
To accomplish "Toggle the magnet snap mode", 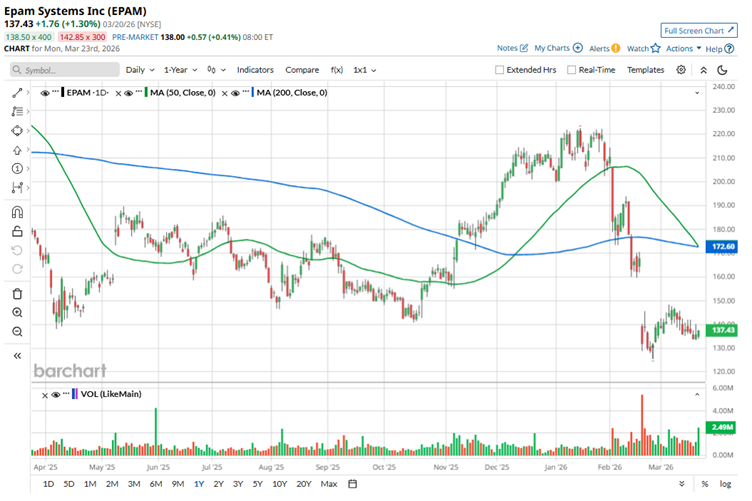I will 17,212.
